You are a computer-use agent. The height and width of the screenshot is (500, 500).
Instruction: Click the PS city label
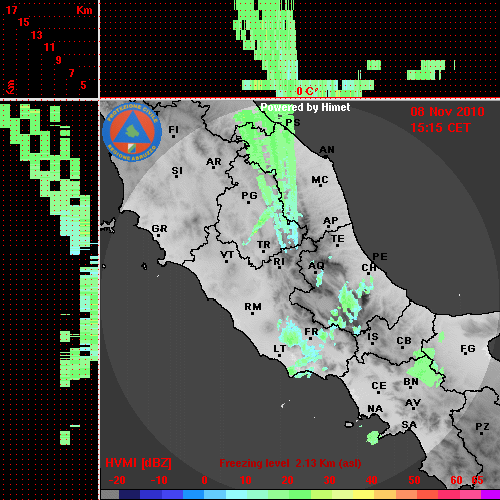coord(293,123)
